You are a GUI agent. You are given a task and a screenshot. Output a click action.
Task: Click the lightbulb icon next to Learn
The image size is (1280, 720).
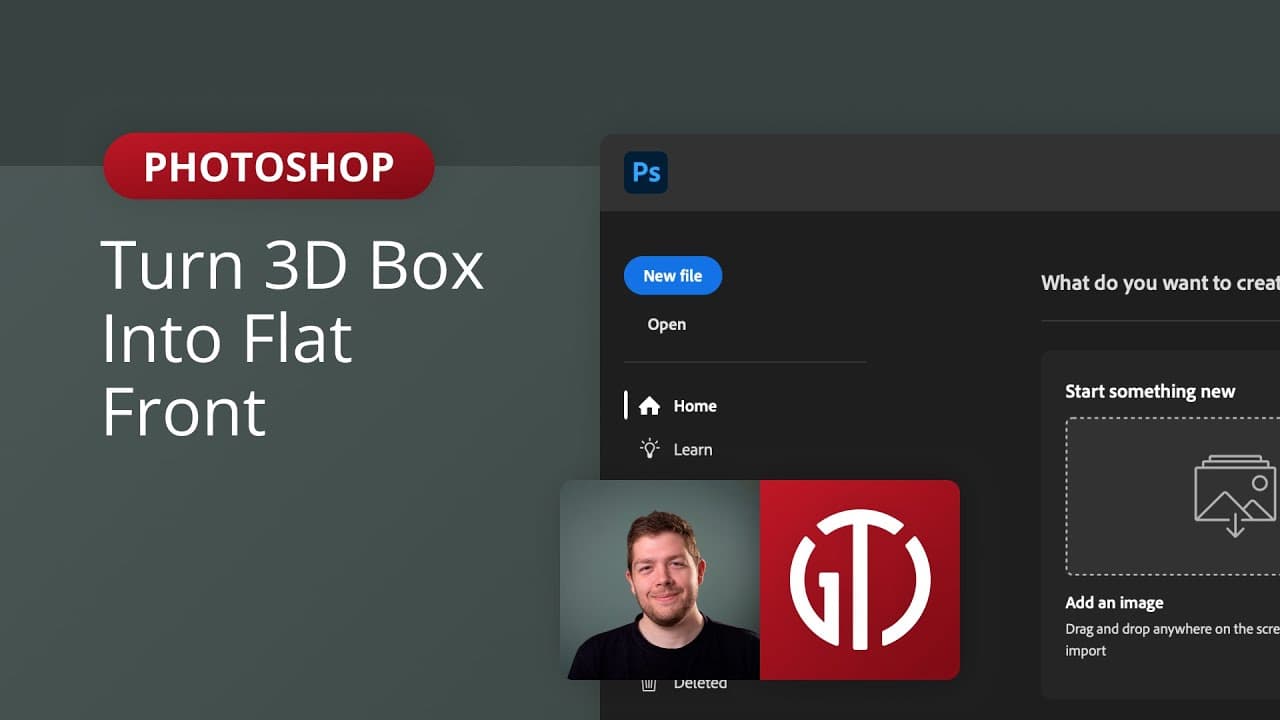tap(649, 449)
